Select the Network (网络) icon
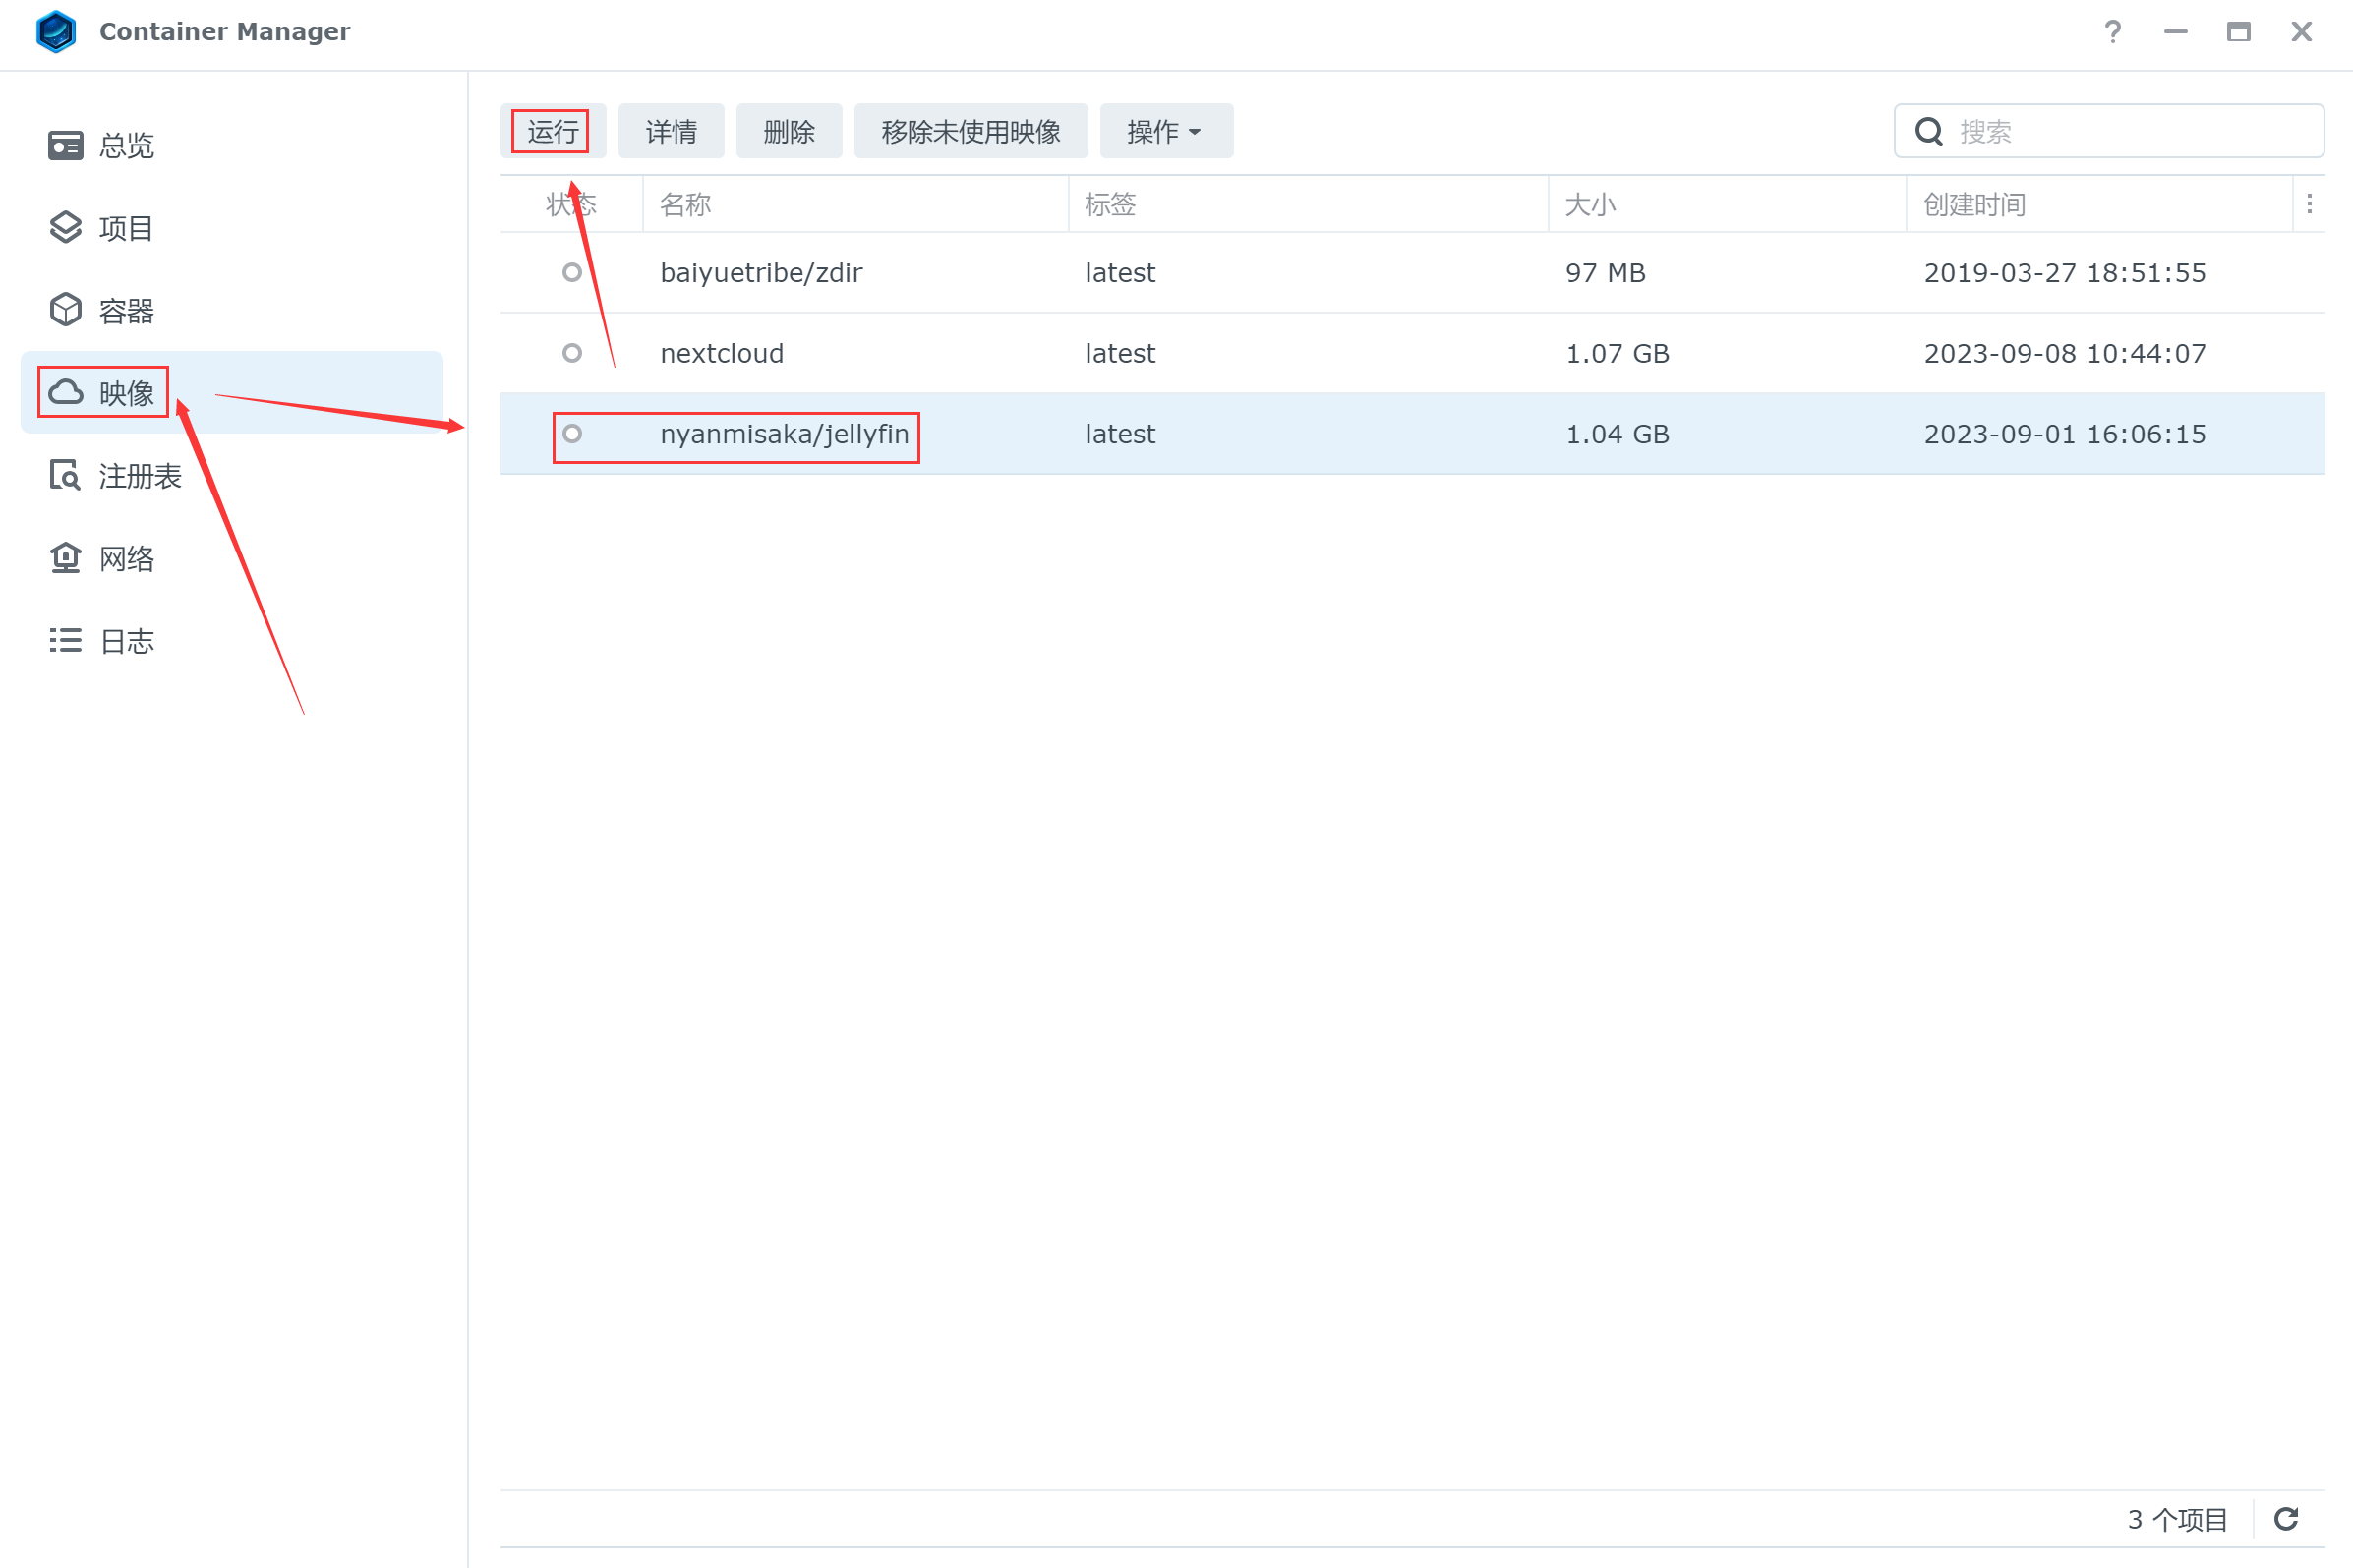2353x1568 pixels. [x=65, y=558]
